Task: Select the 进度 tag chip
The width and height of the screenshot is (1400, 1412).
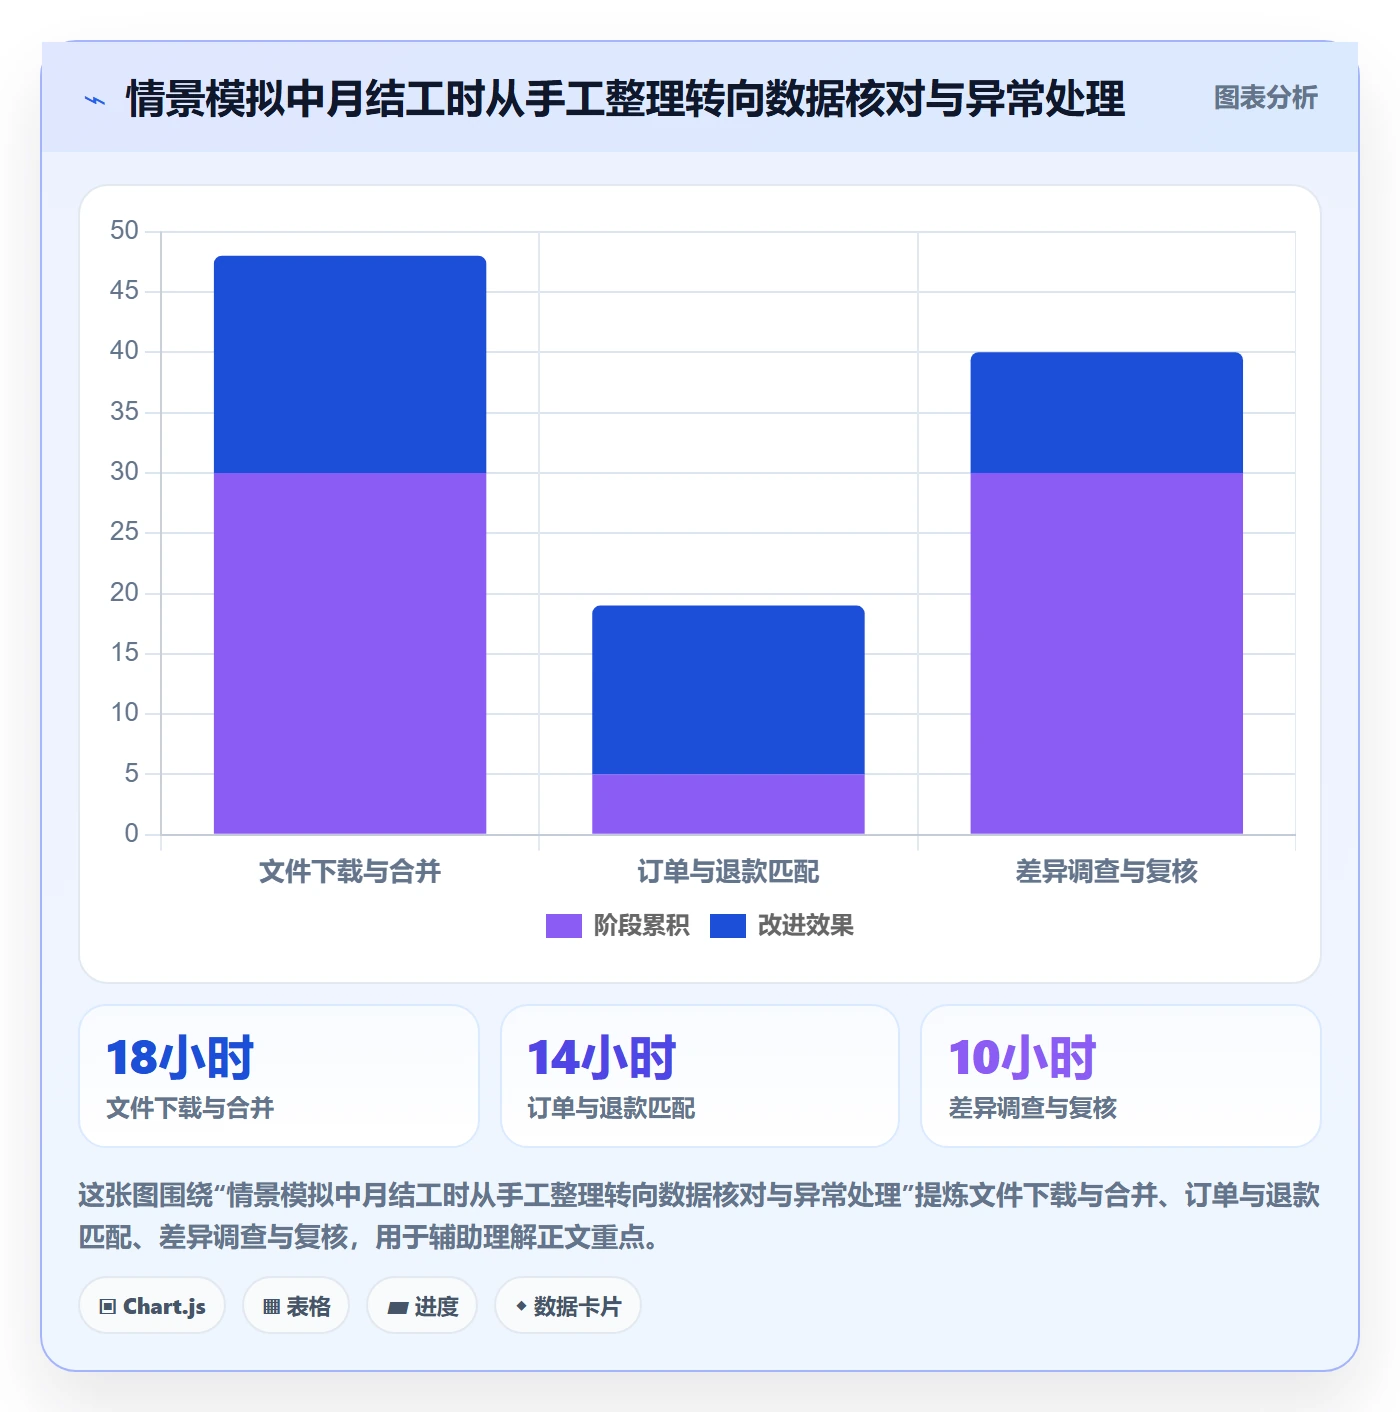Action: (422, 1306)
